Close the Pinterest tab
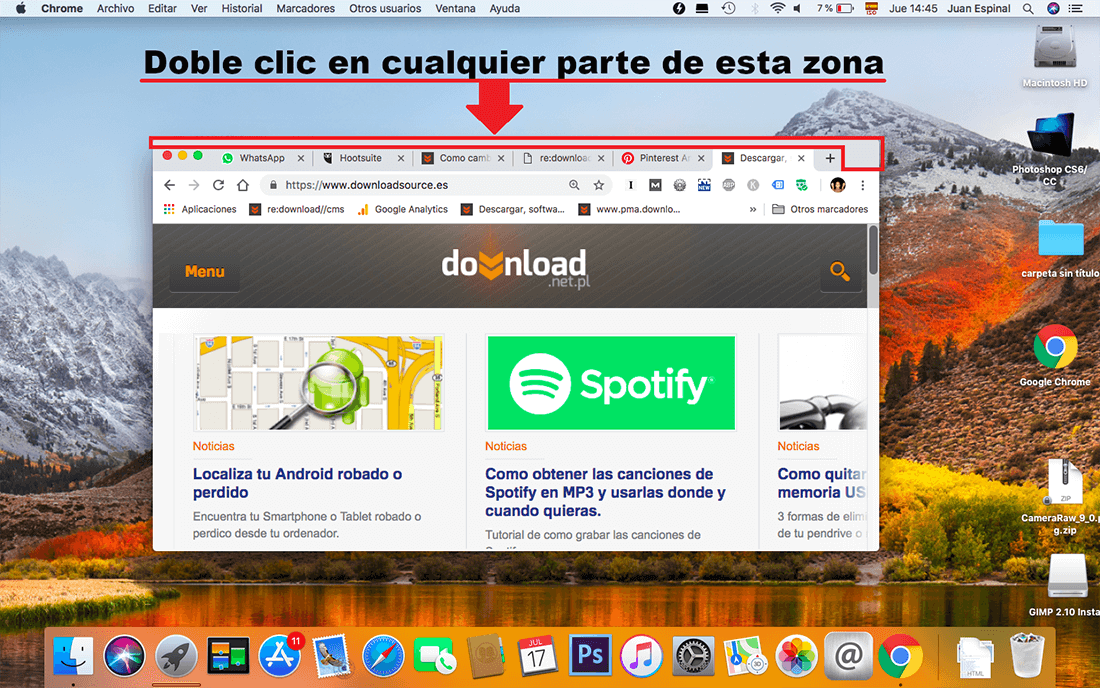 coord(701,158)
